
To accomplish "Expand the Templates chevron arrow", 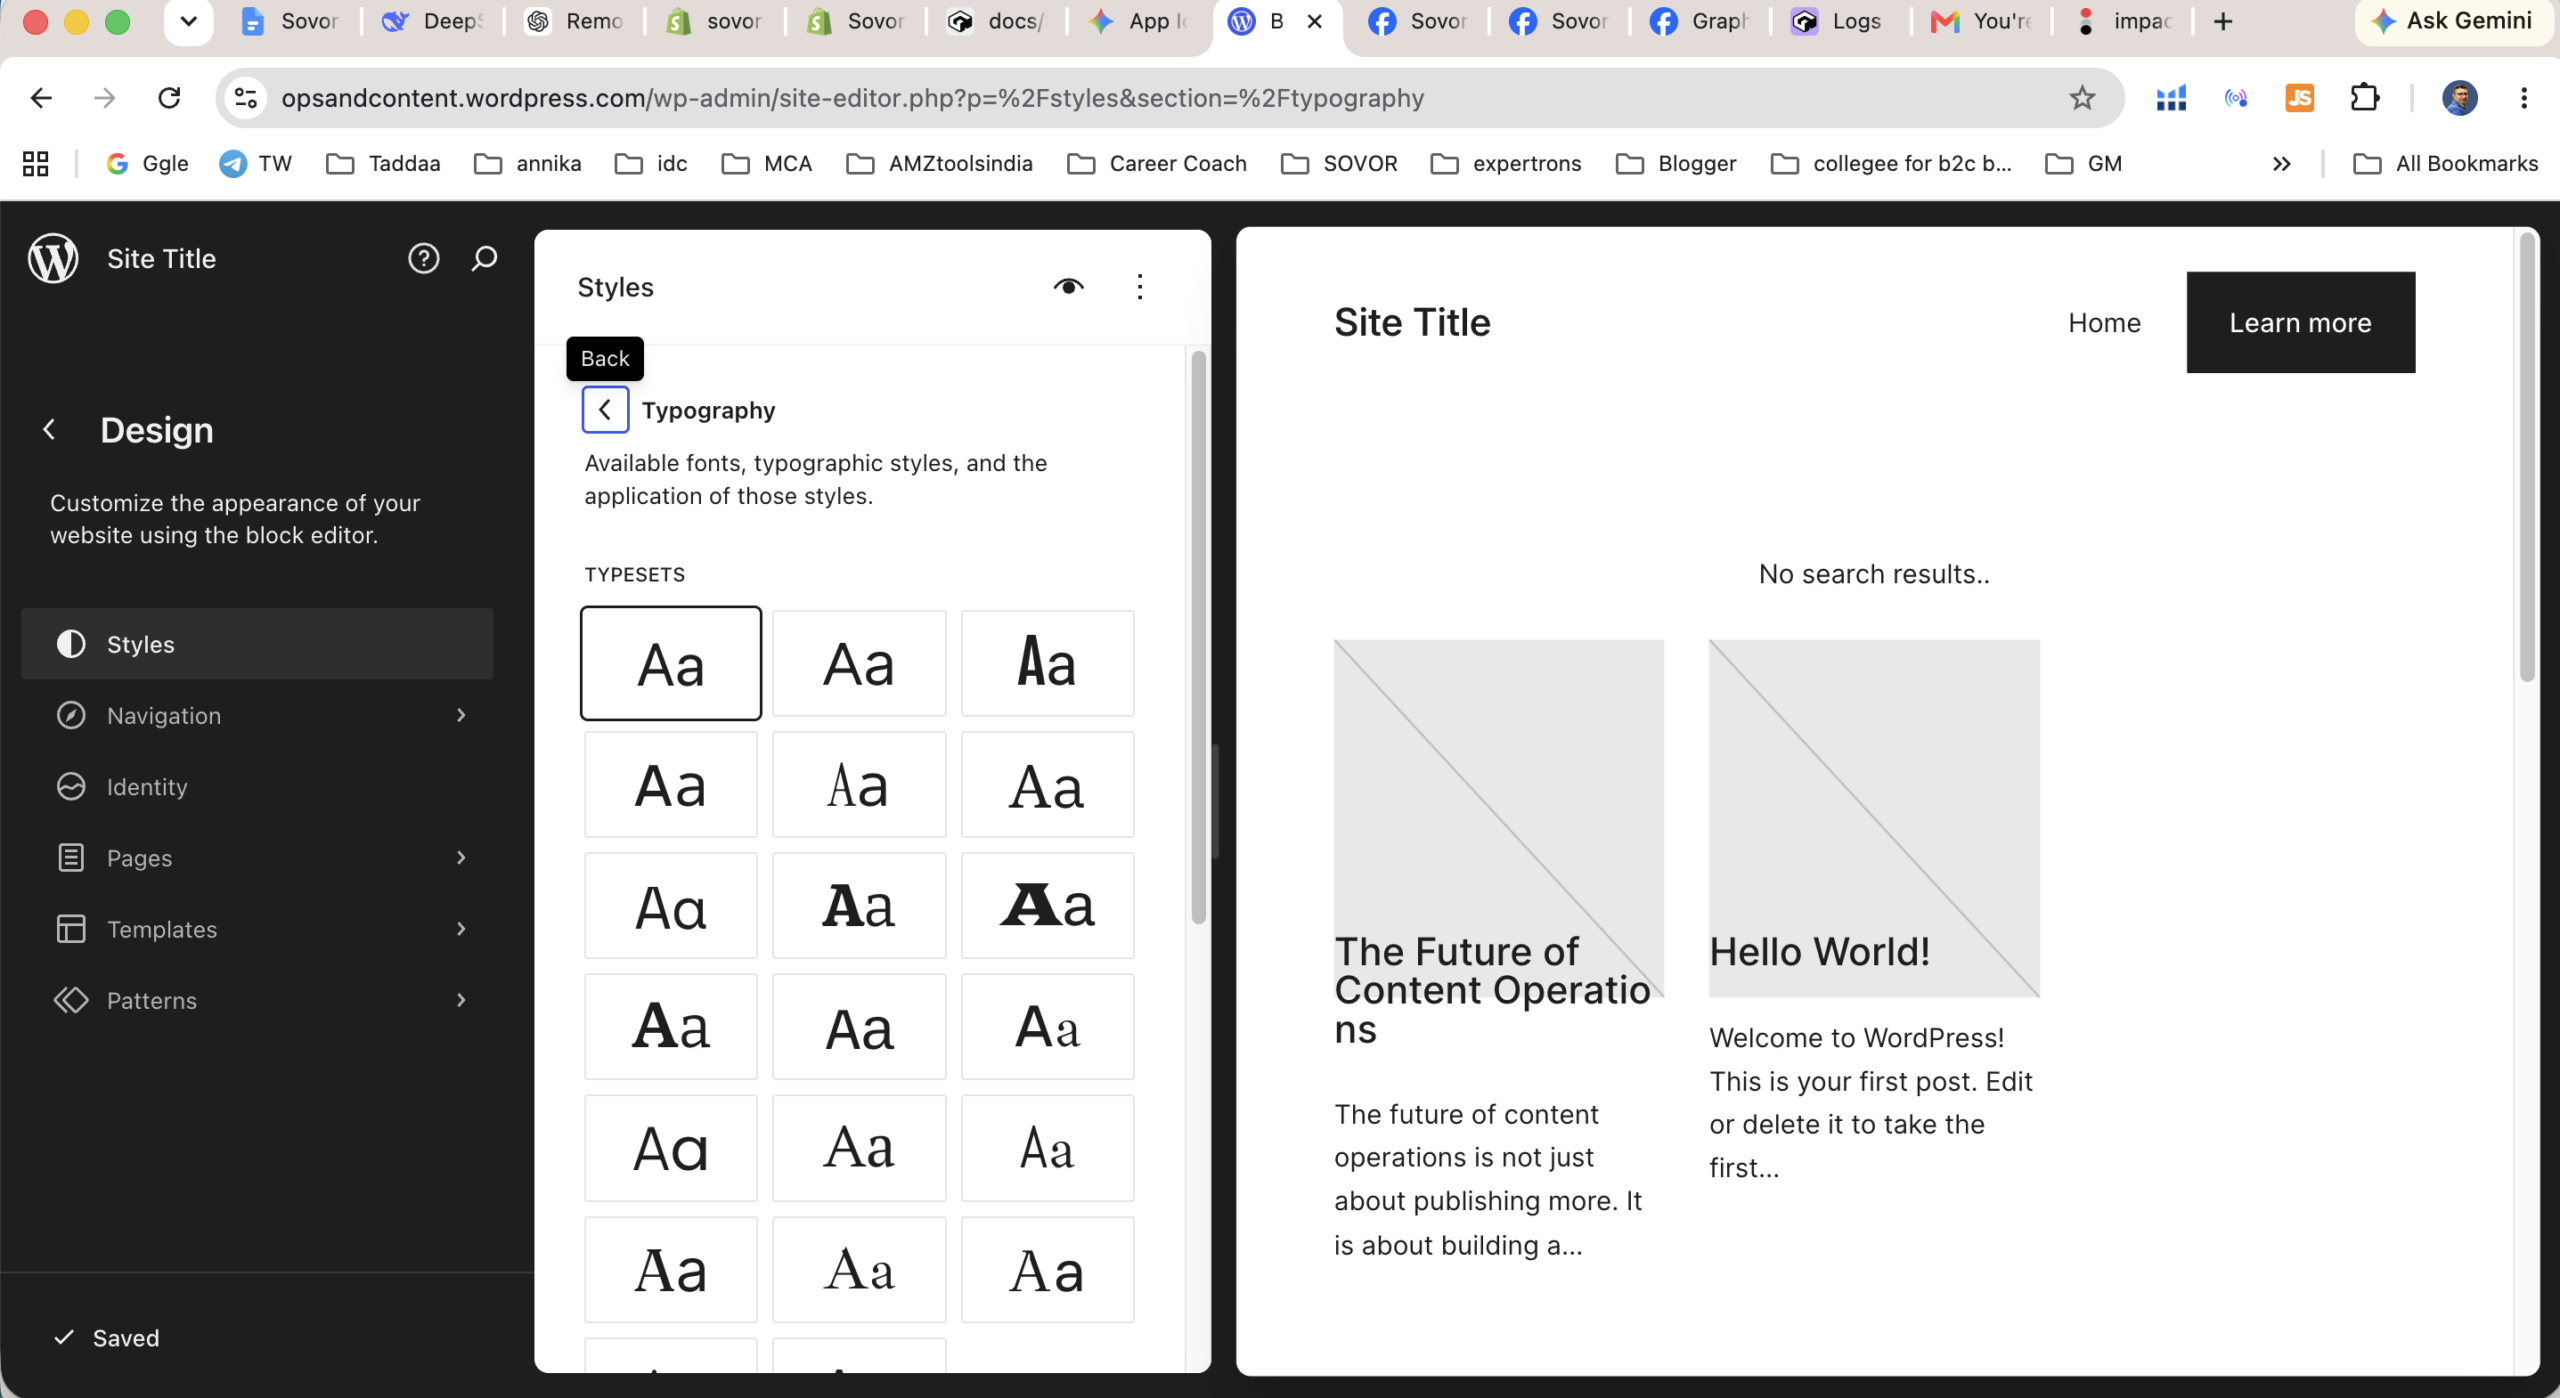I will pos(461,929).
